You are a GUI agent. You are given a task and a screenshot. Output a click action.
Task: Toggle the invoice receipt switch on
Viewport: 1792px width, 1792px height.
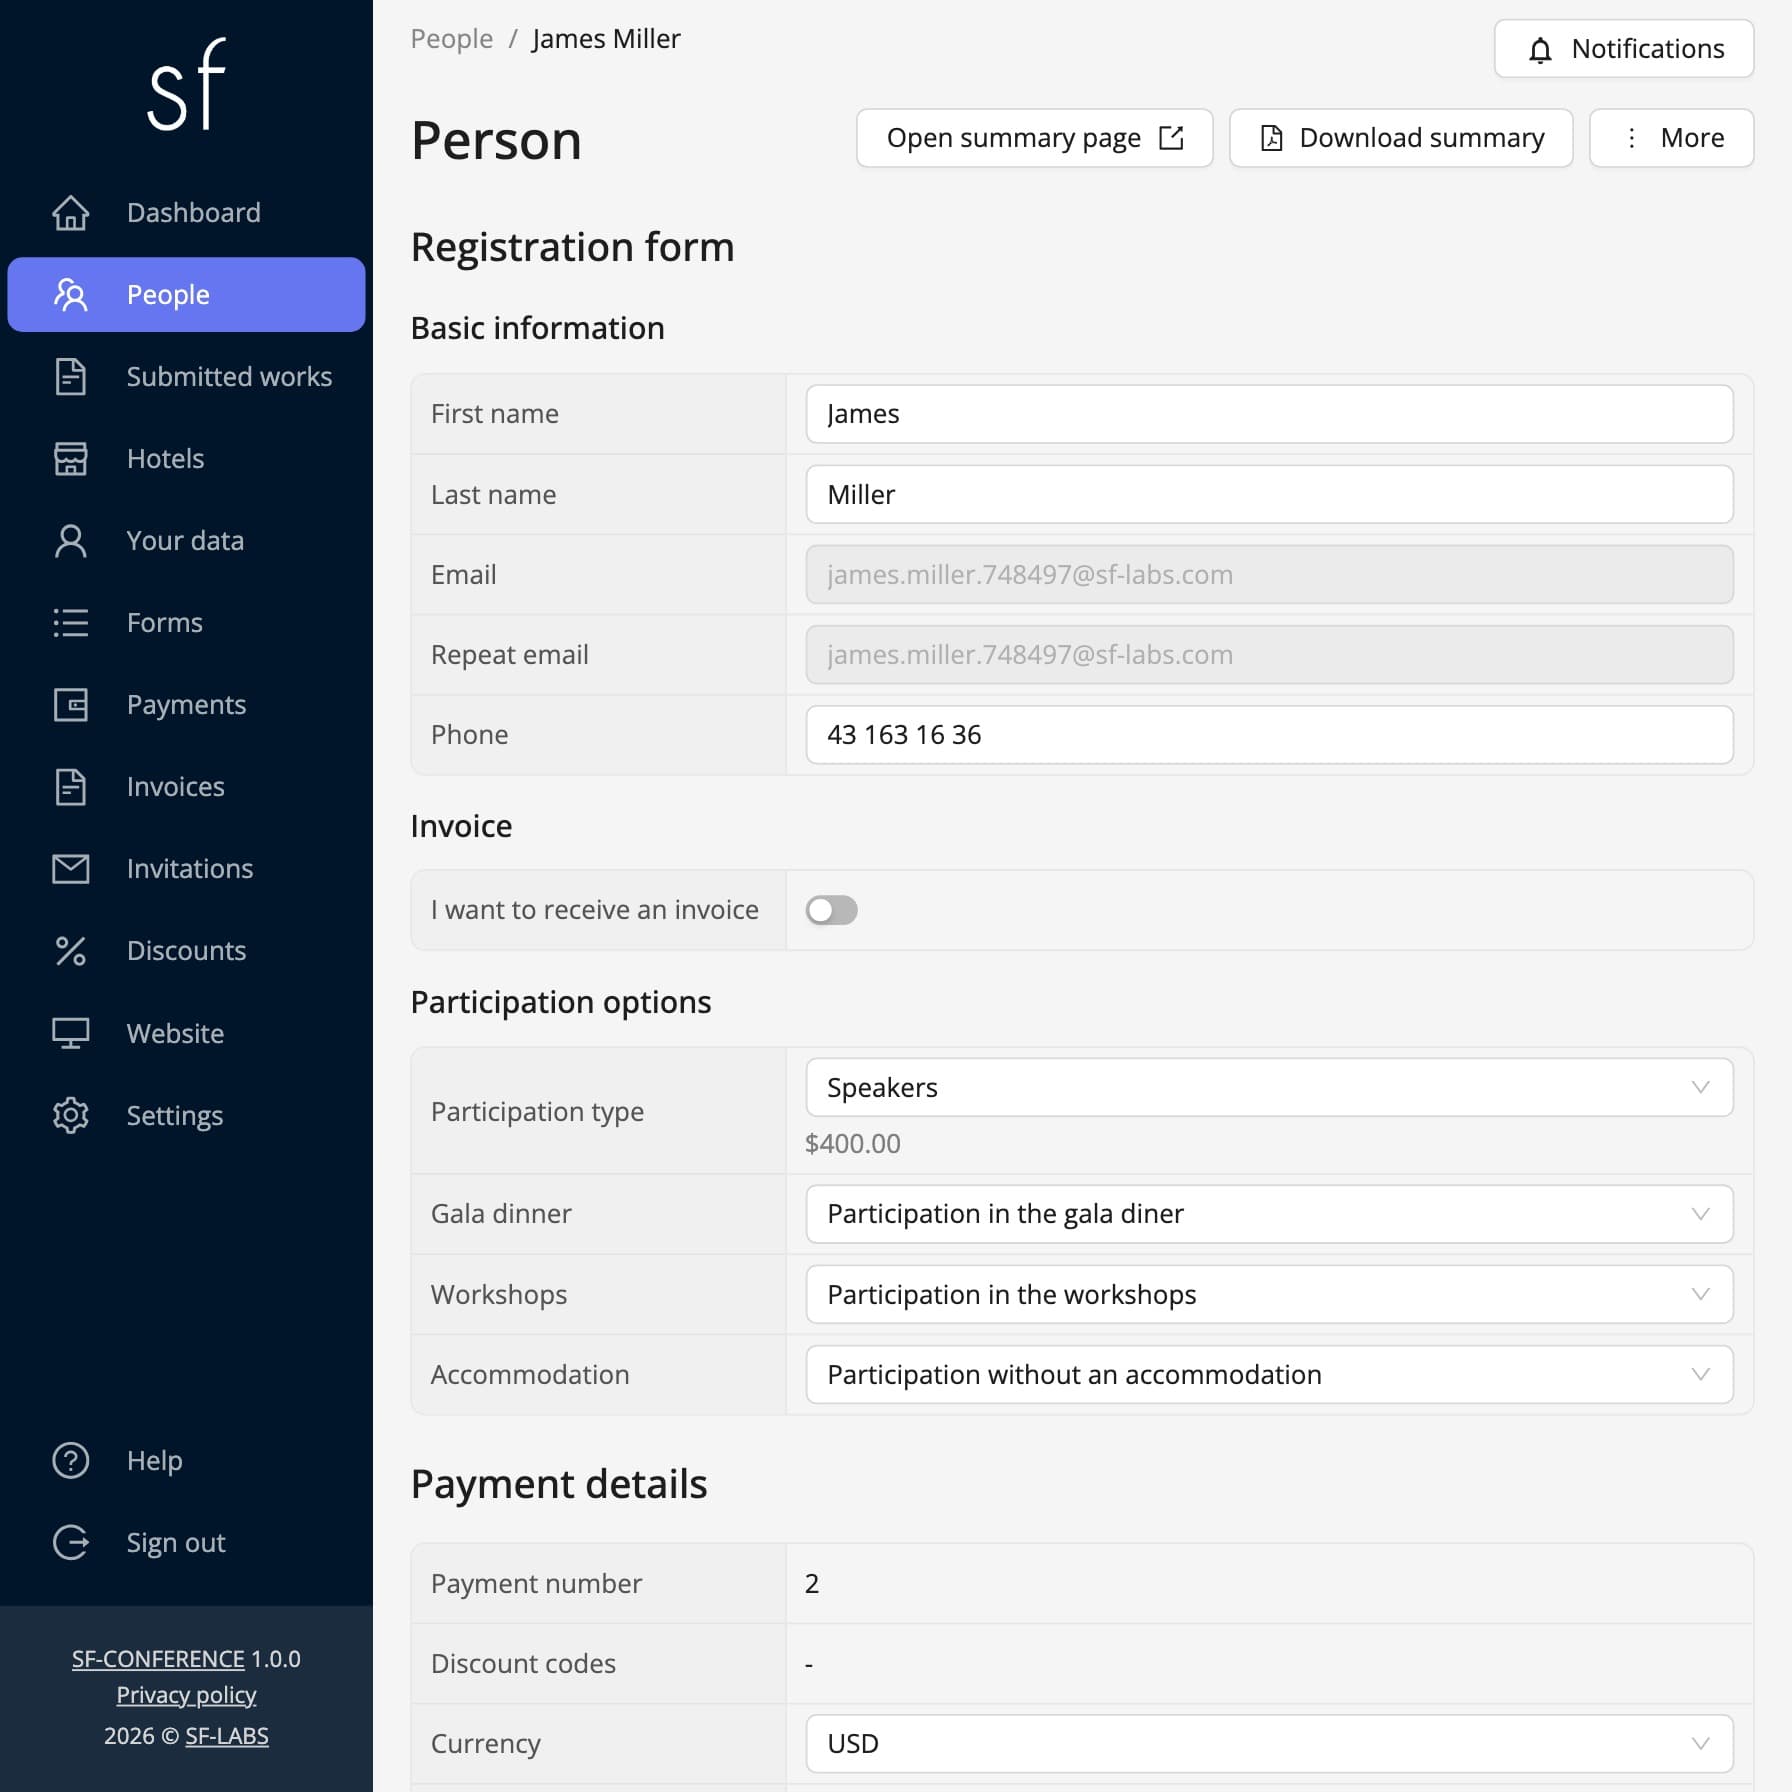[x=832, y=910]
